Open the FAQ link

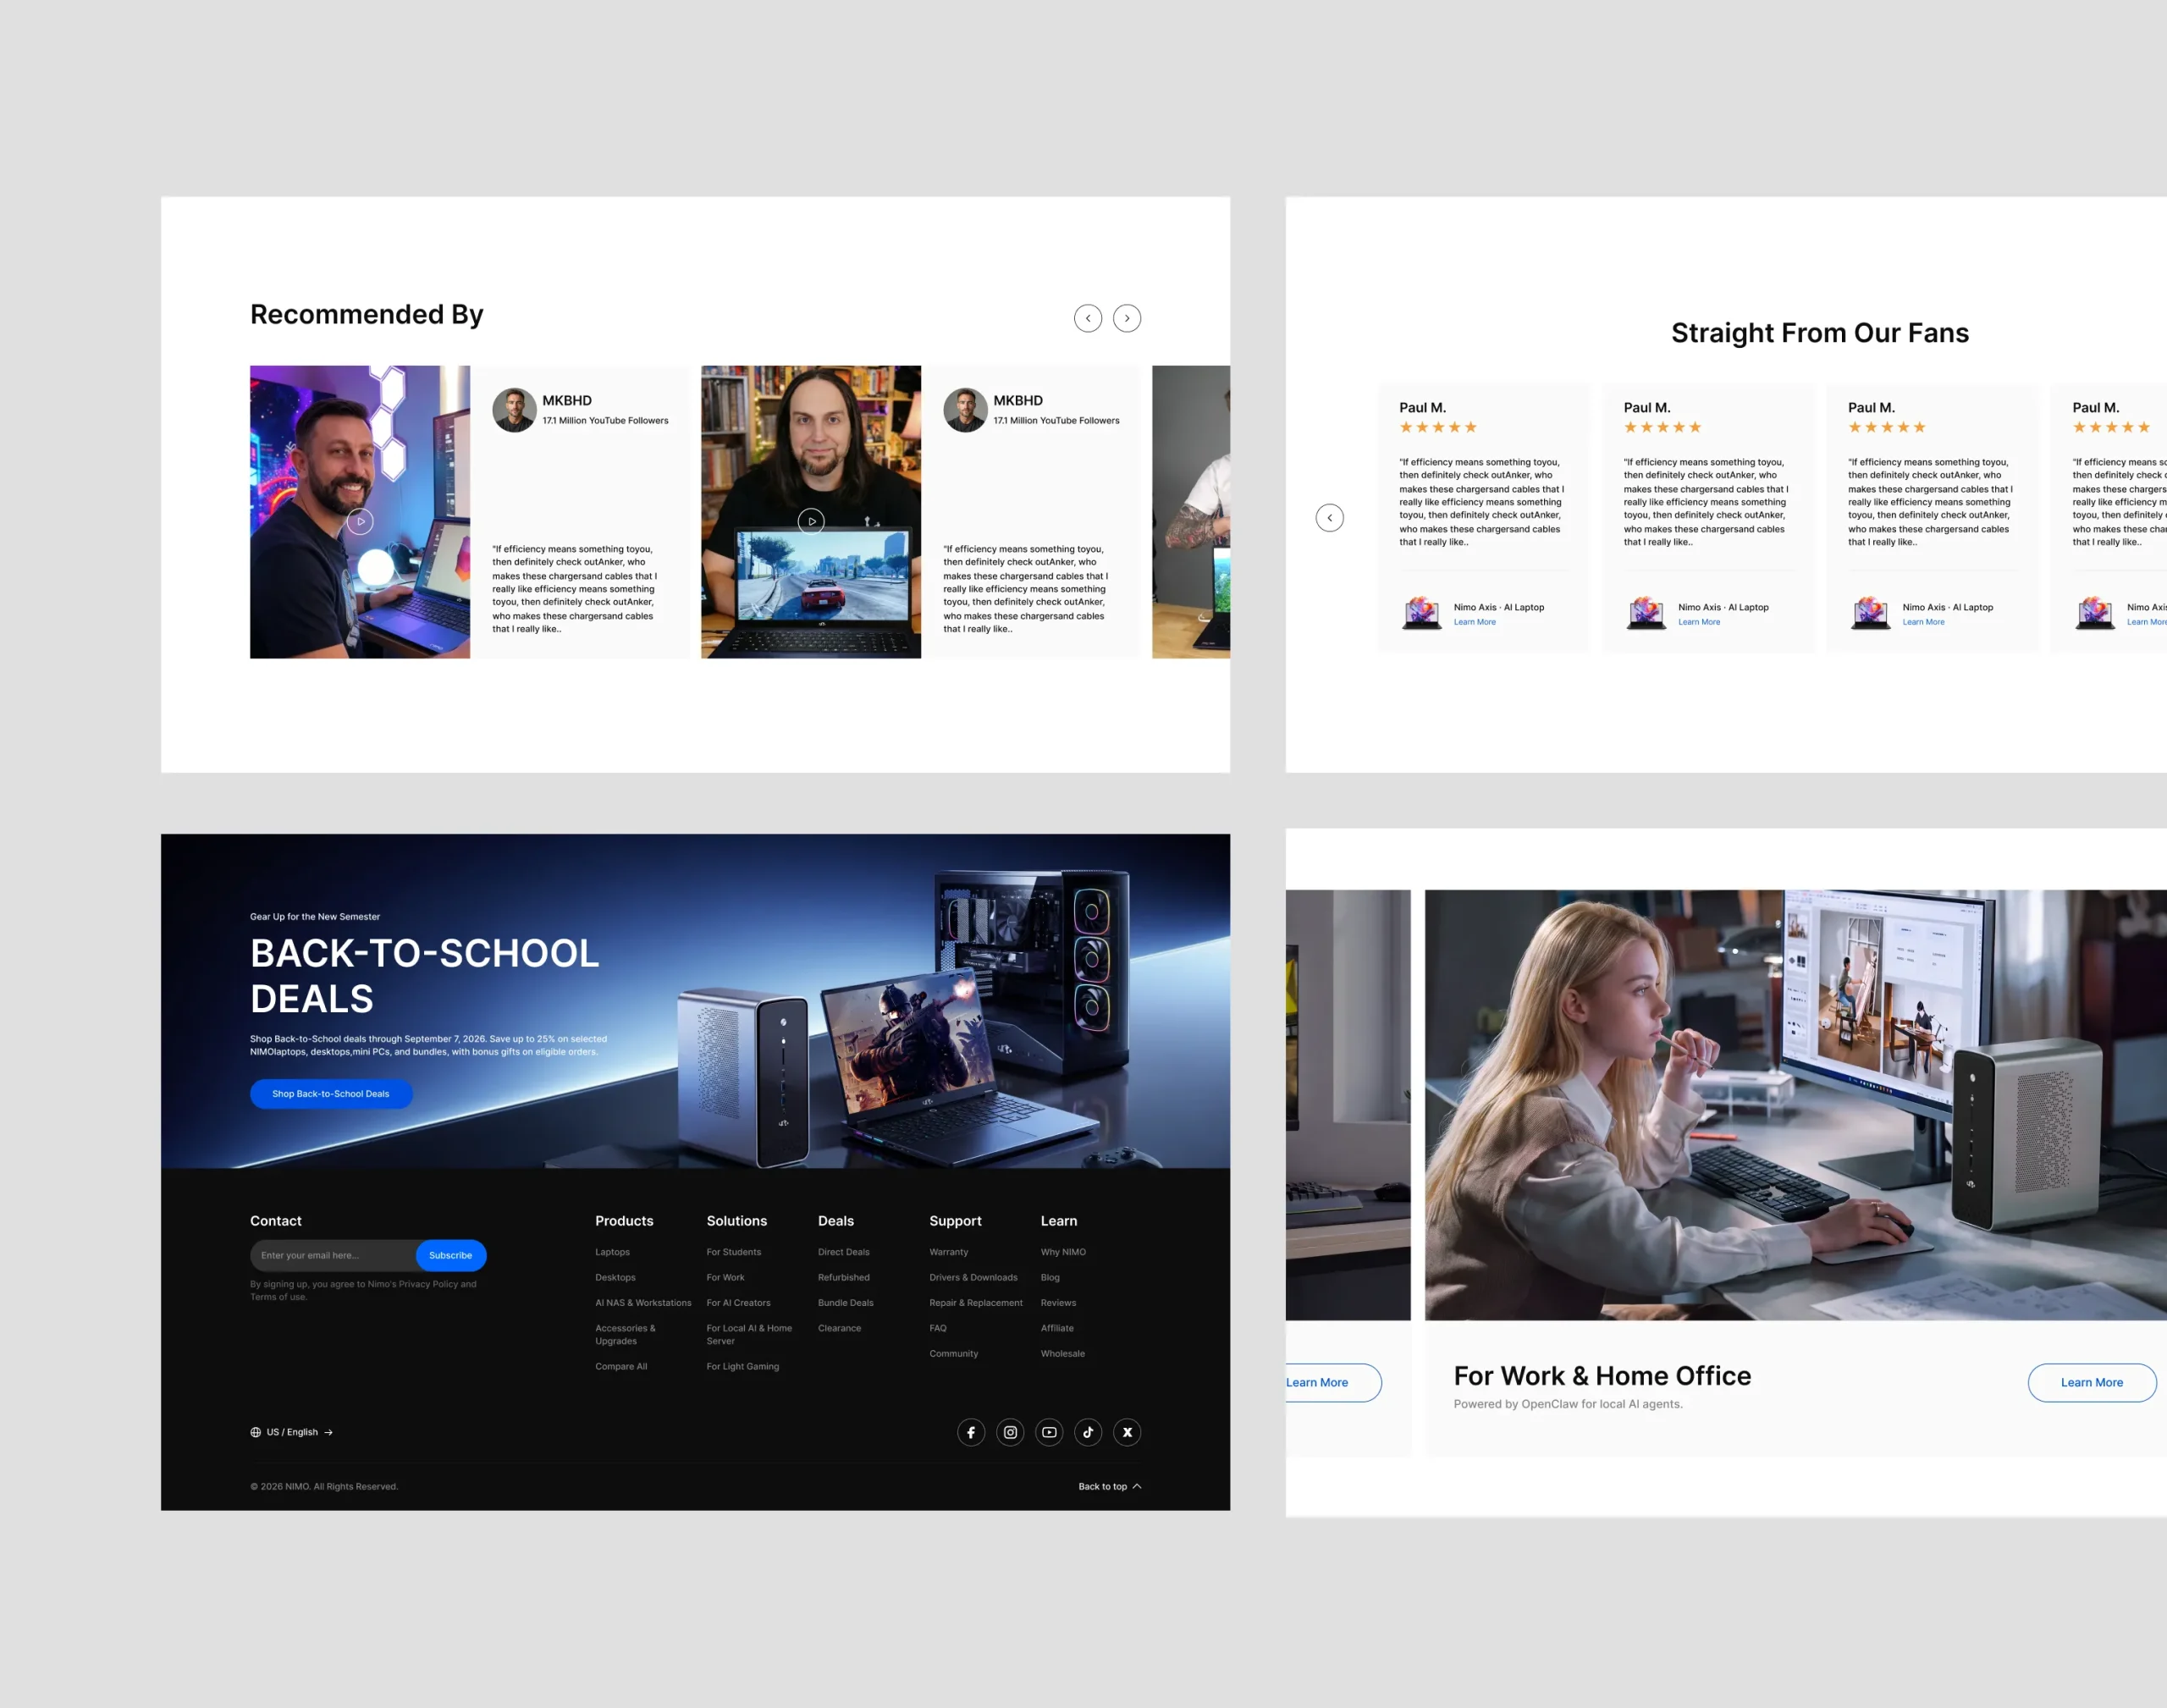point(938,1328)
